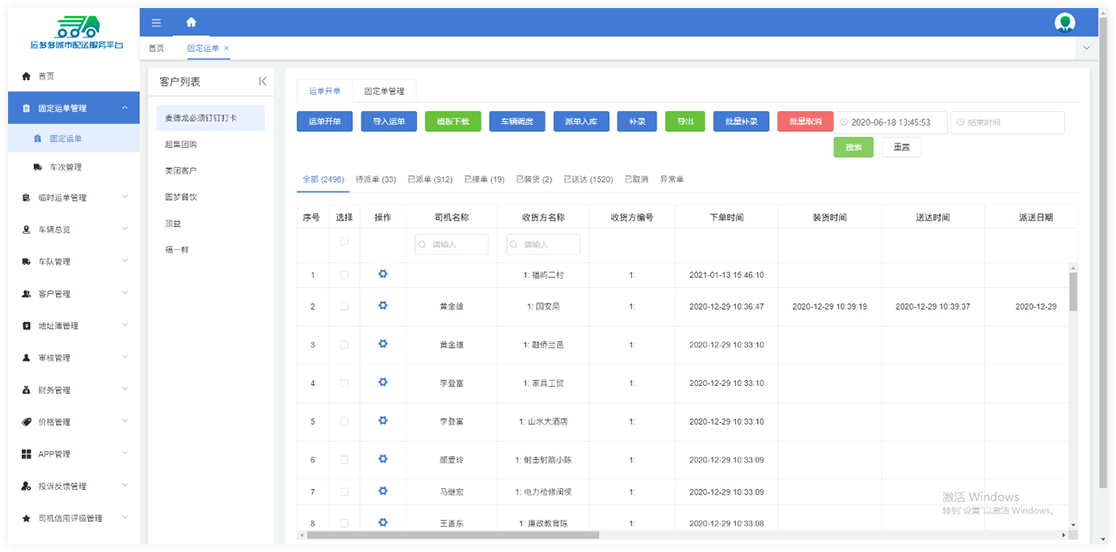
Task: Tick the checkbox for row 7 马继宏
Action: [344, 492]
